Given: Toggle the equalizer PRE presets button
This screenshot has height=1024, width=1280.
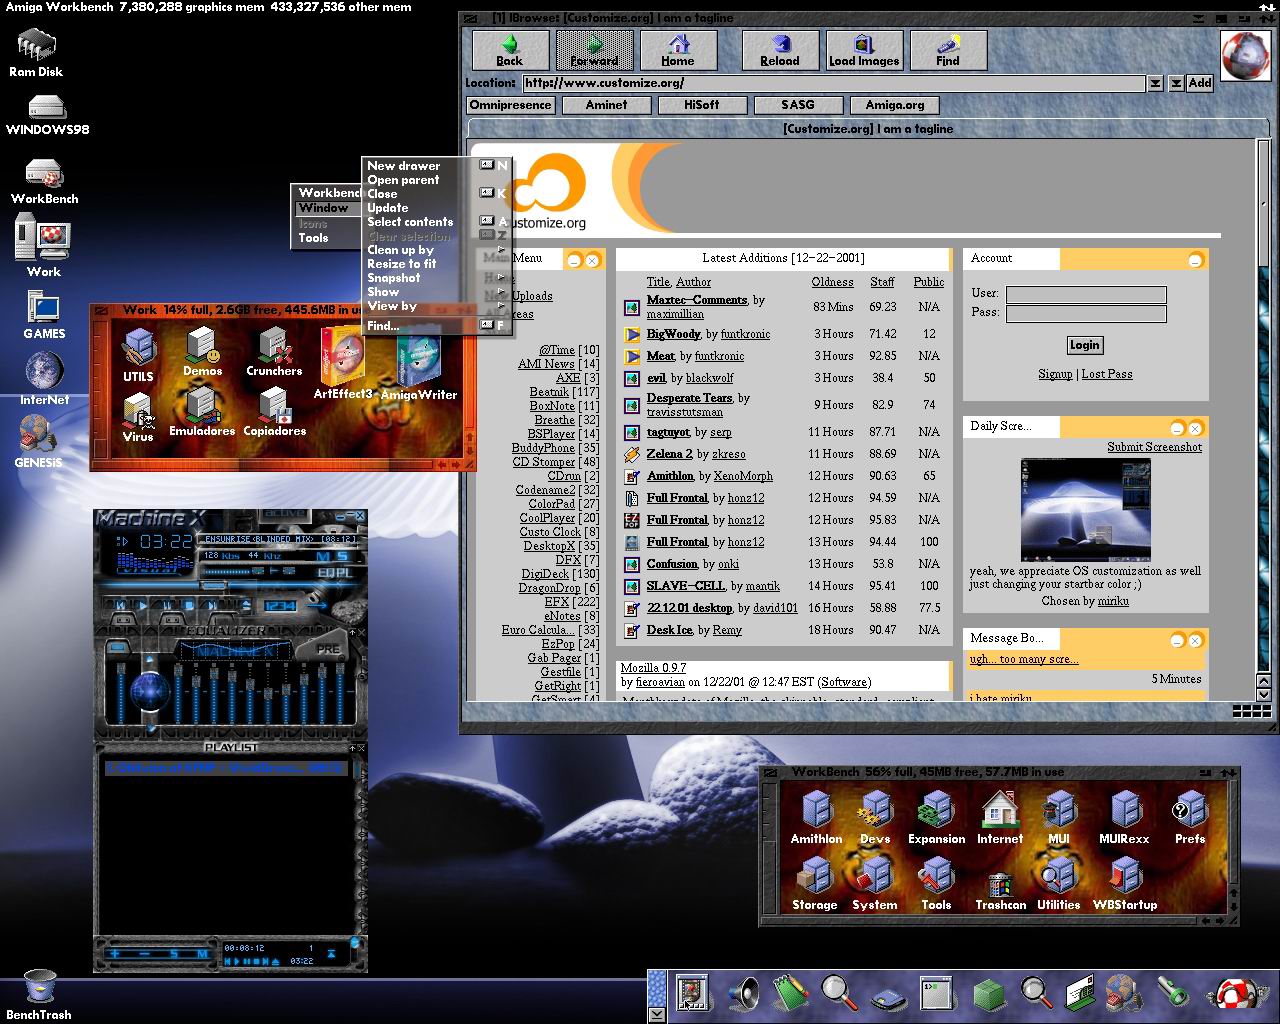Looking at the screenshot, I should click(328, 649).
